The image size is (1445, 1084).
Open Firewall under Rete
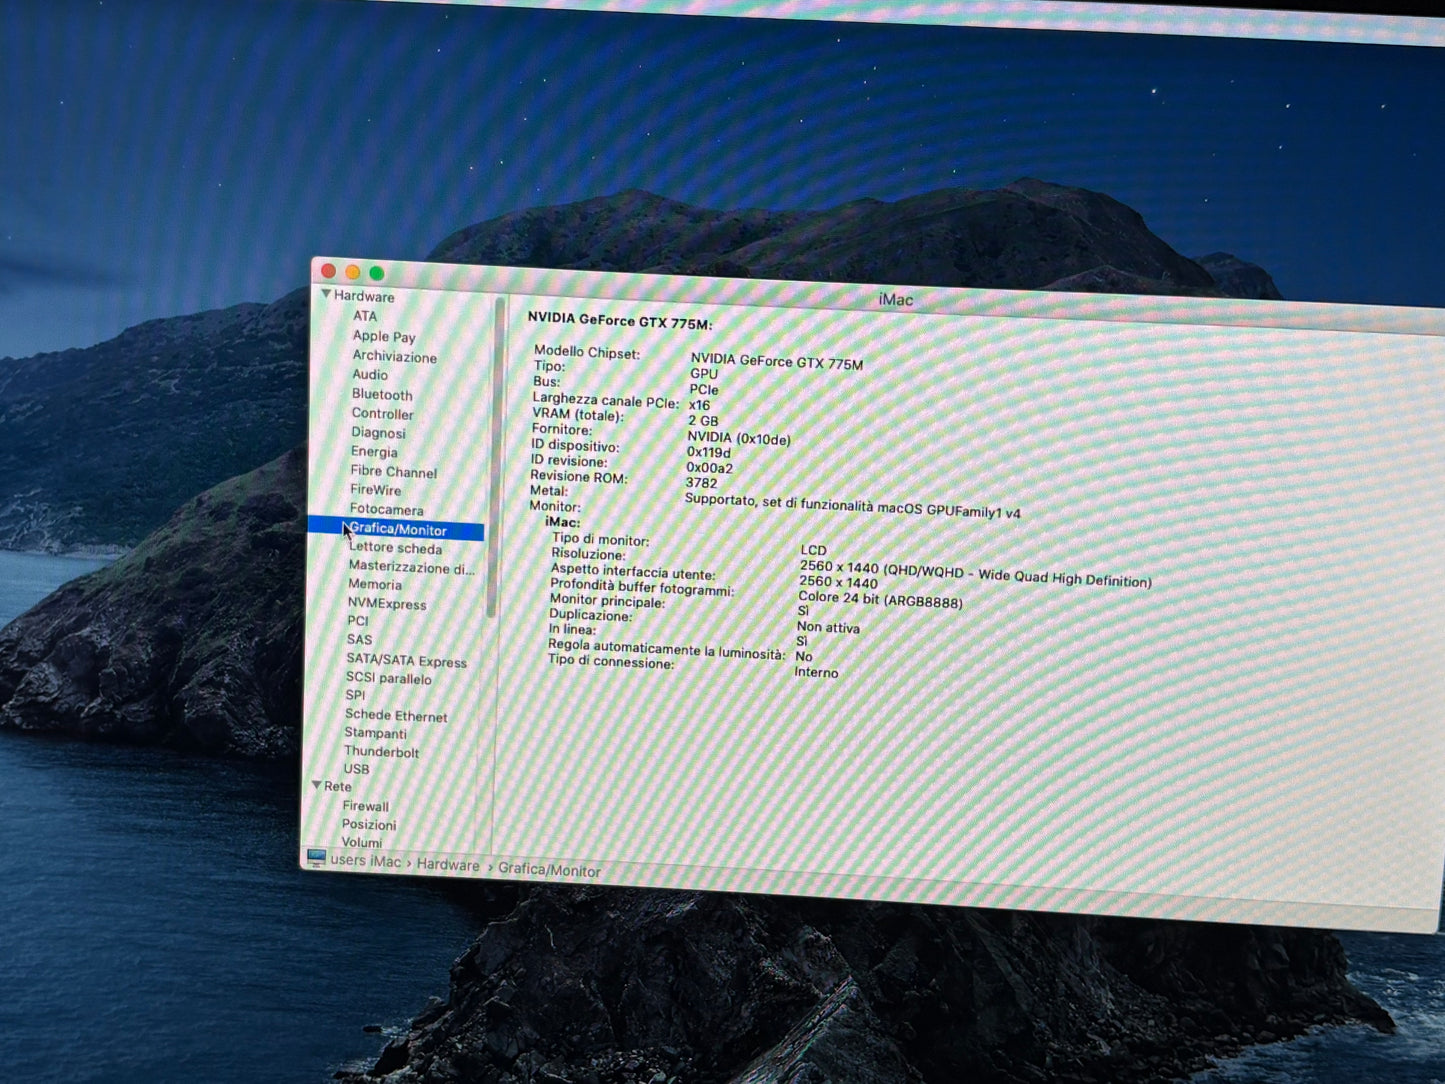pyautogui.click(x=366, y=806)
